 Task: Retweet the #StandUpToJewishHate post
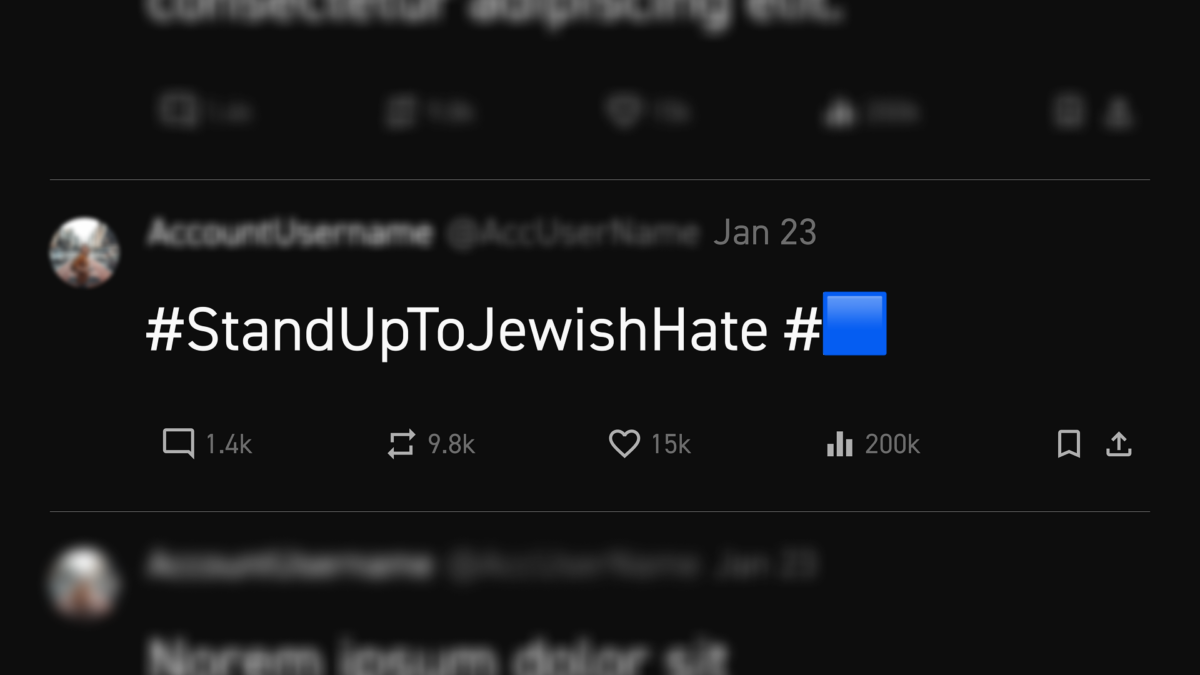(x=400, y=445)
